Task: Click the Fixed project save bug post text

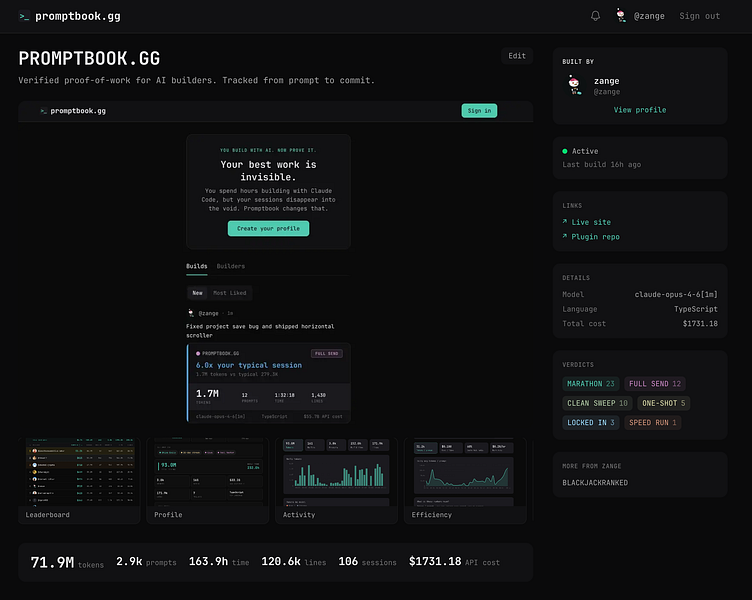Action: 260,330
